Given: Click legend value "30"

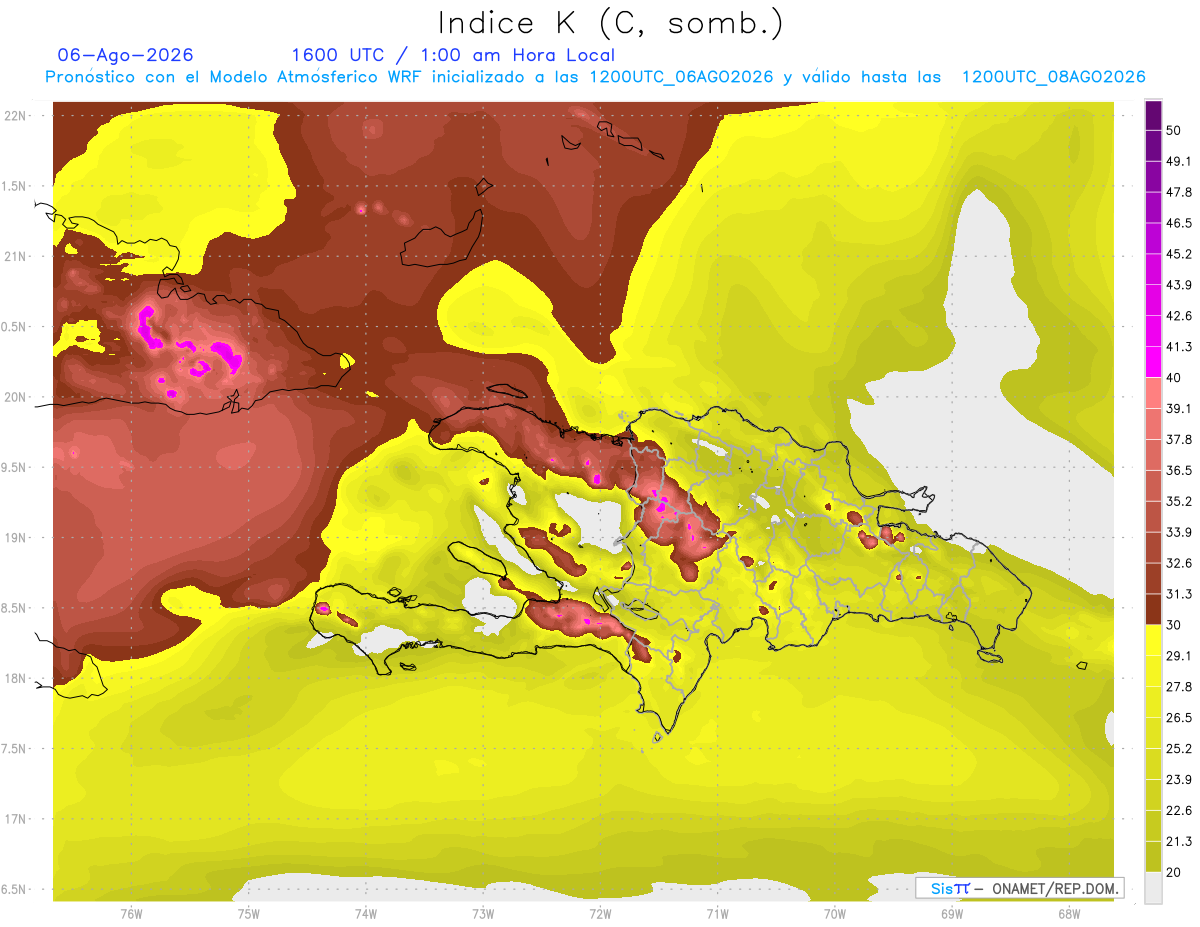Looking at the screenshot, I should pyautogui.click(x=1175, y=625).
